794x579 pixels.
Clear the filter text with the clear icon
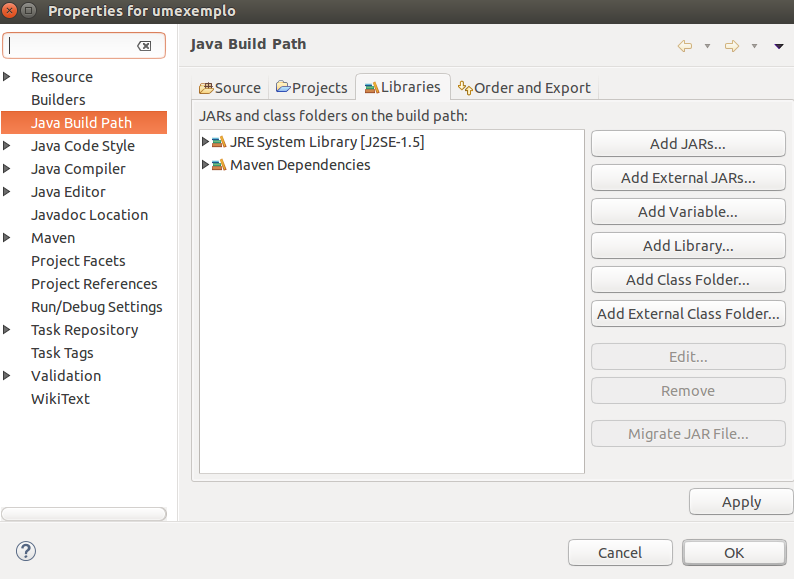[x=144, y=46]
